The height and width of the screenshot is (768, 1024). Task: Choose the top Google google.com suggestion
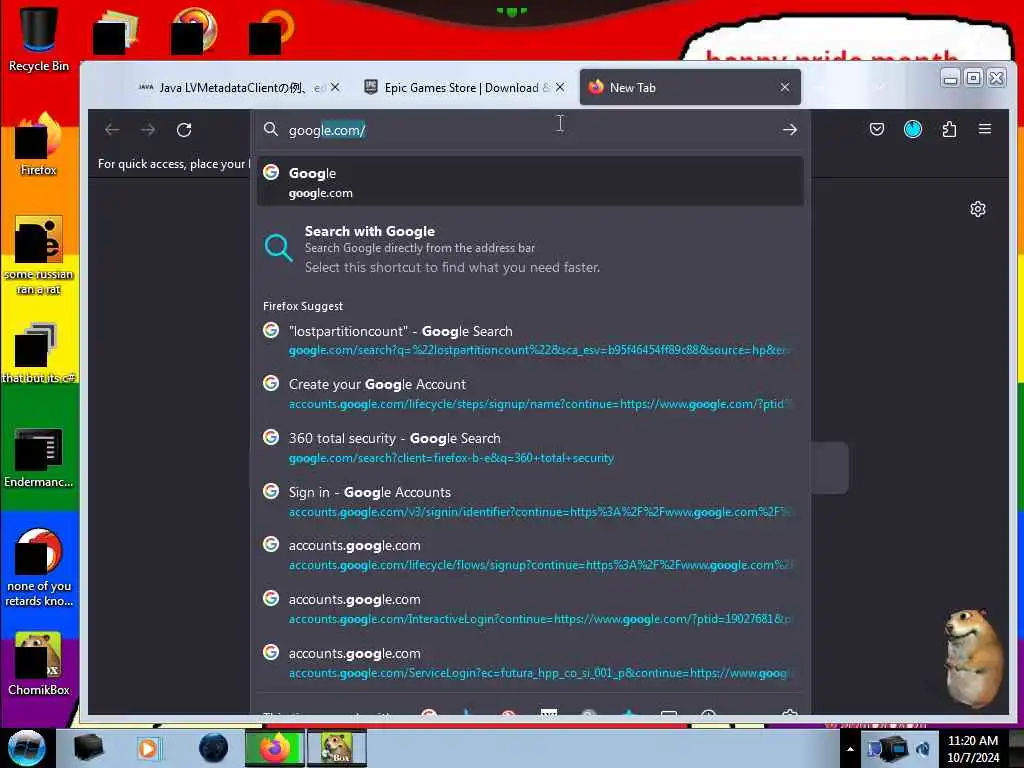pos(530,182)
